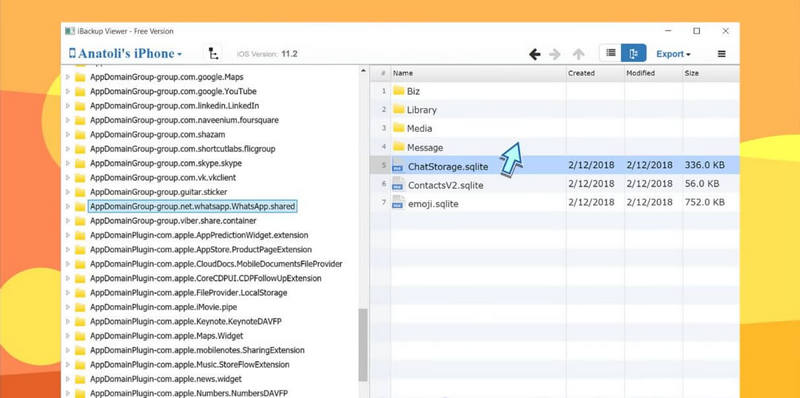This screenshot has width=800, height=398.
Task: Expand the WhatsApp.shared tree node
Action: [x=67, y=207]
